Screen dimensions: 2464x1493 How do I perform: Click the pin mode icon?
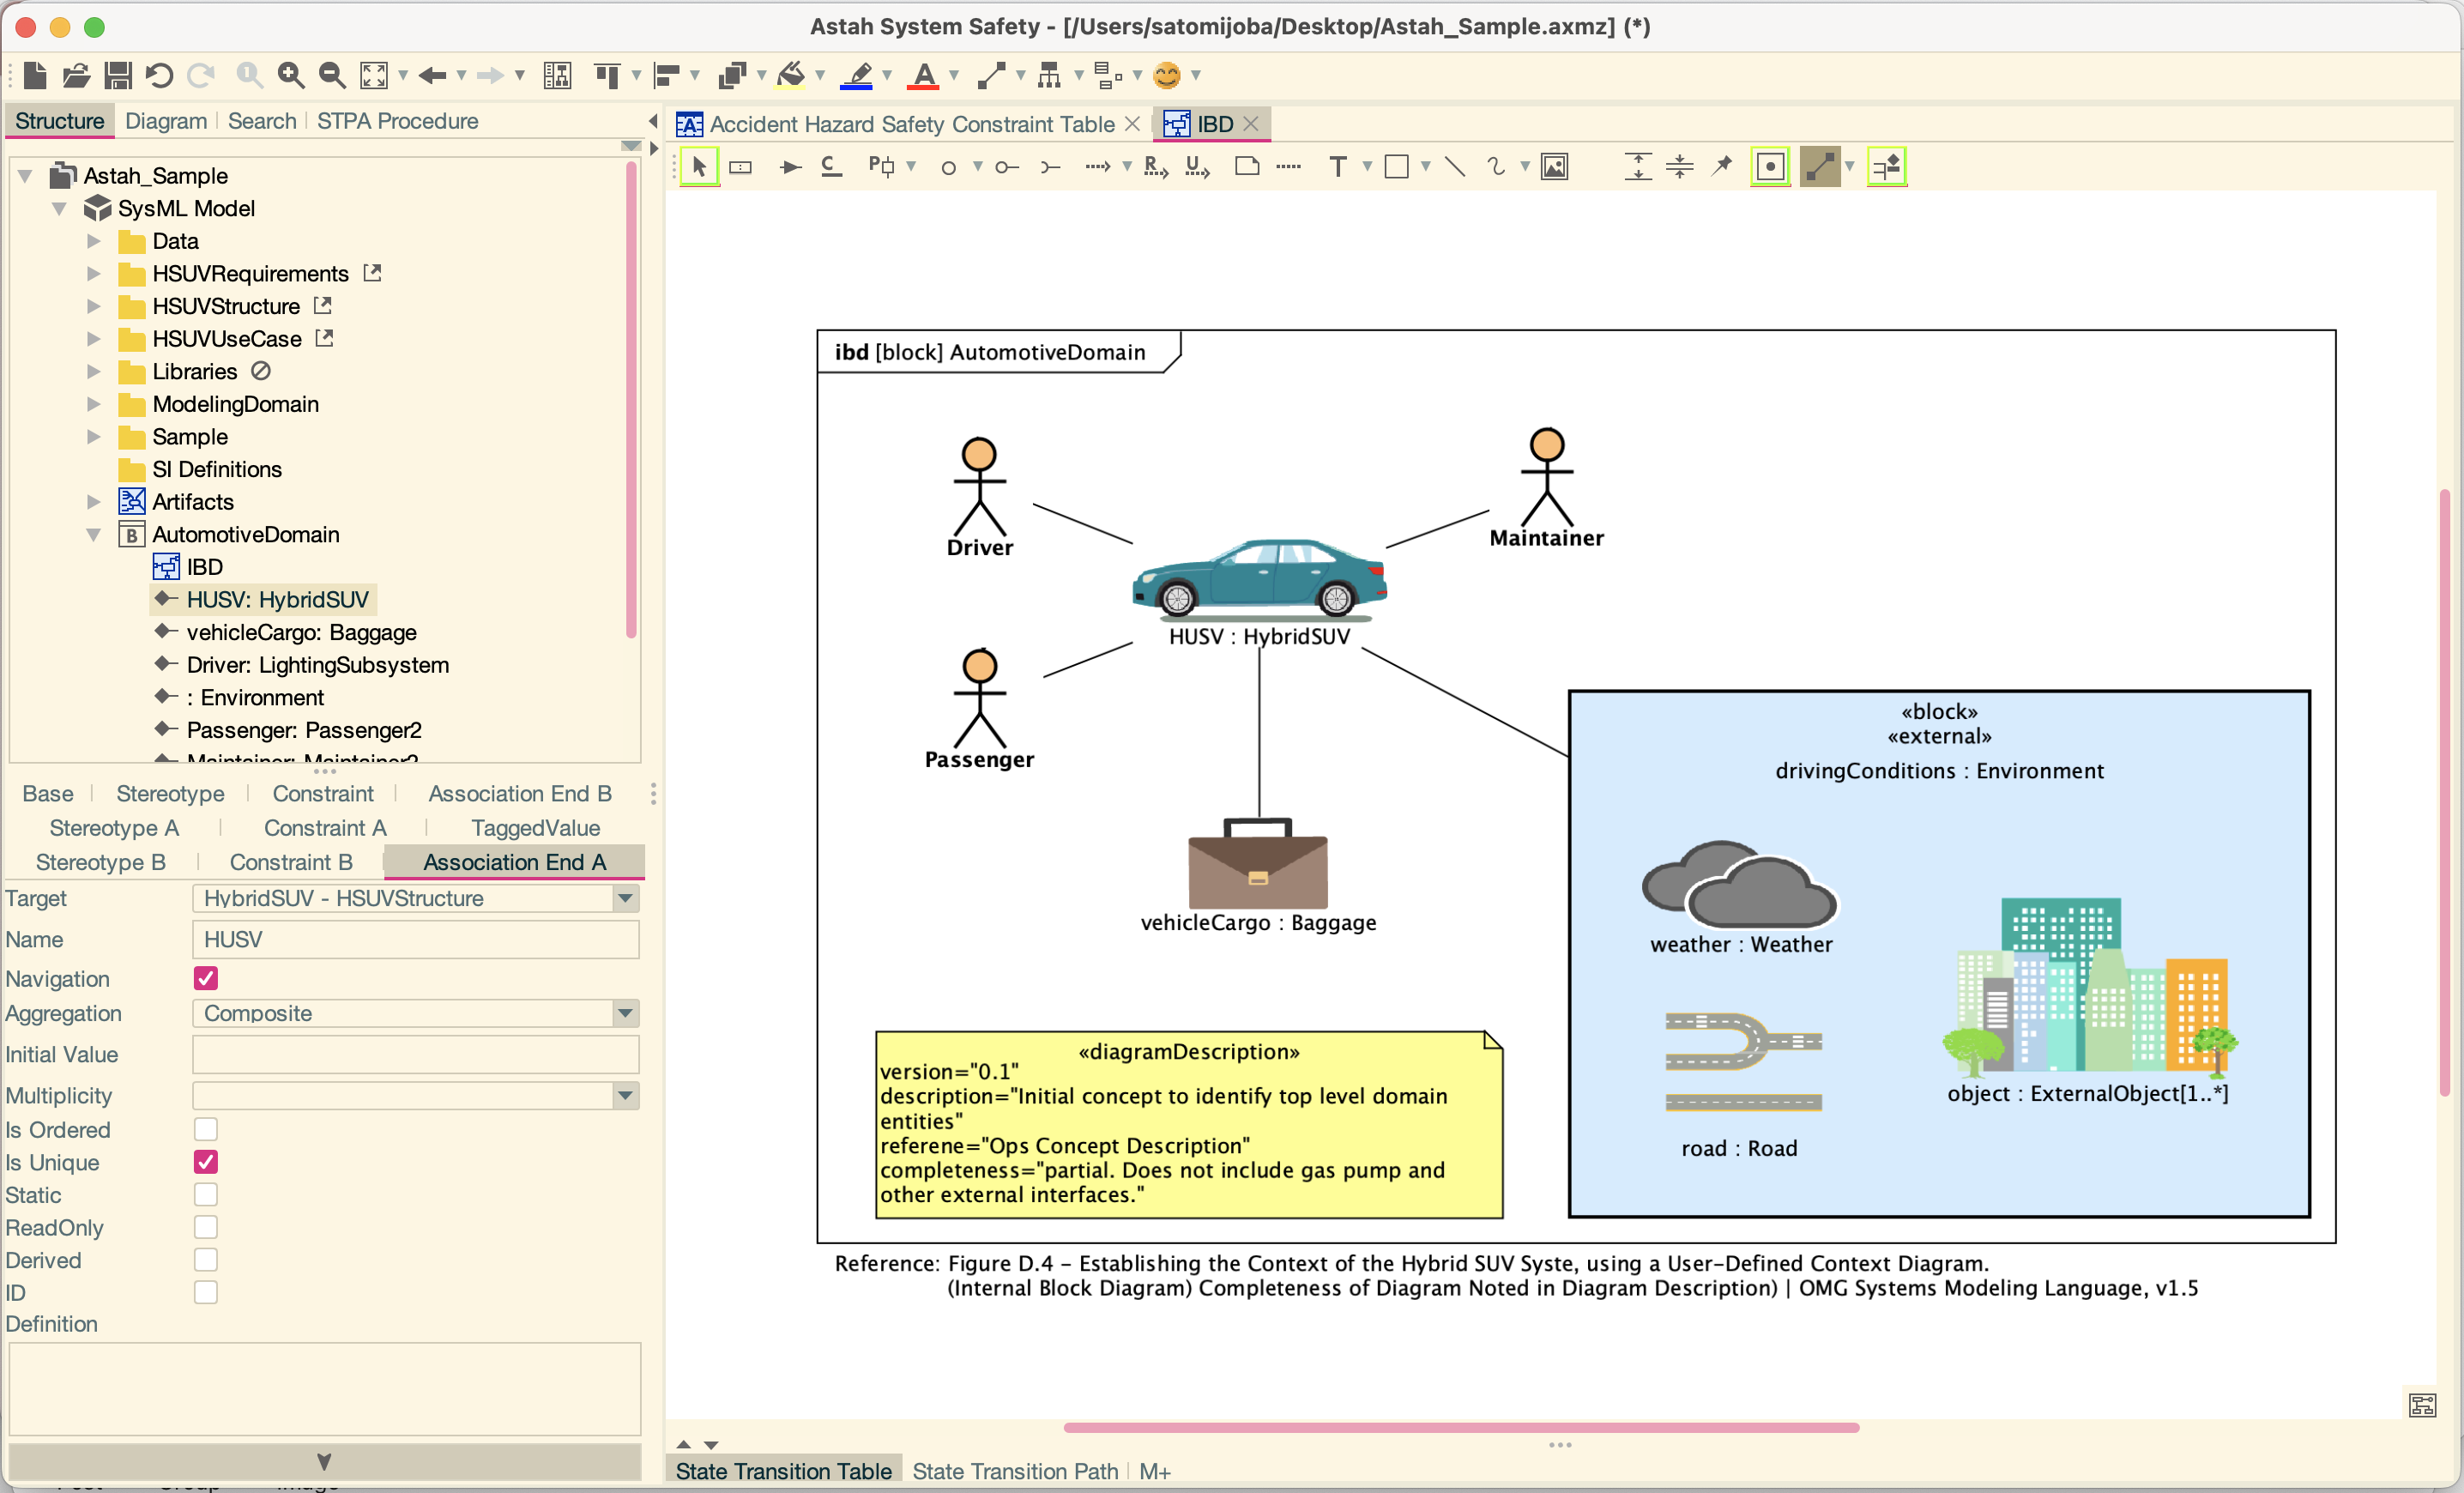pyautogui.click(x=1721, y=167)
